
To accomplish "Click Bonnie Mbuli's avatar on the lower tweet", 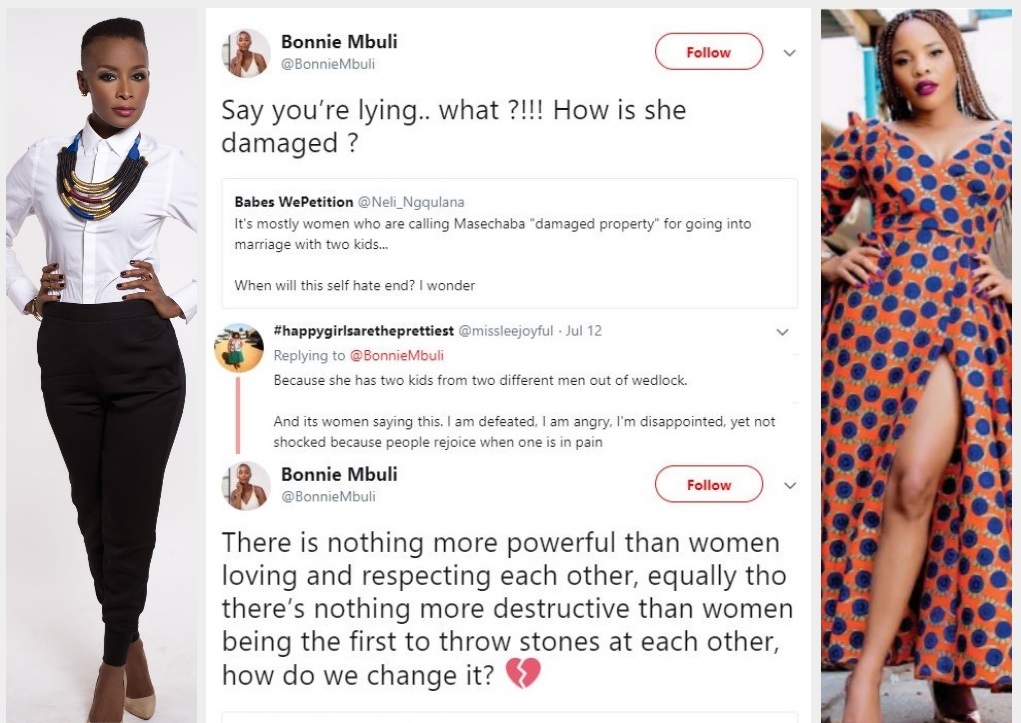I will click(246, 486).
